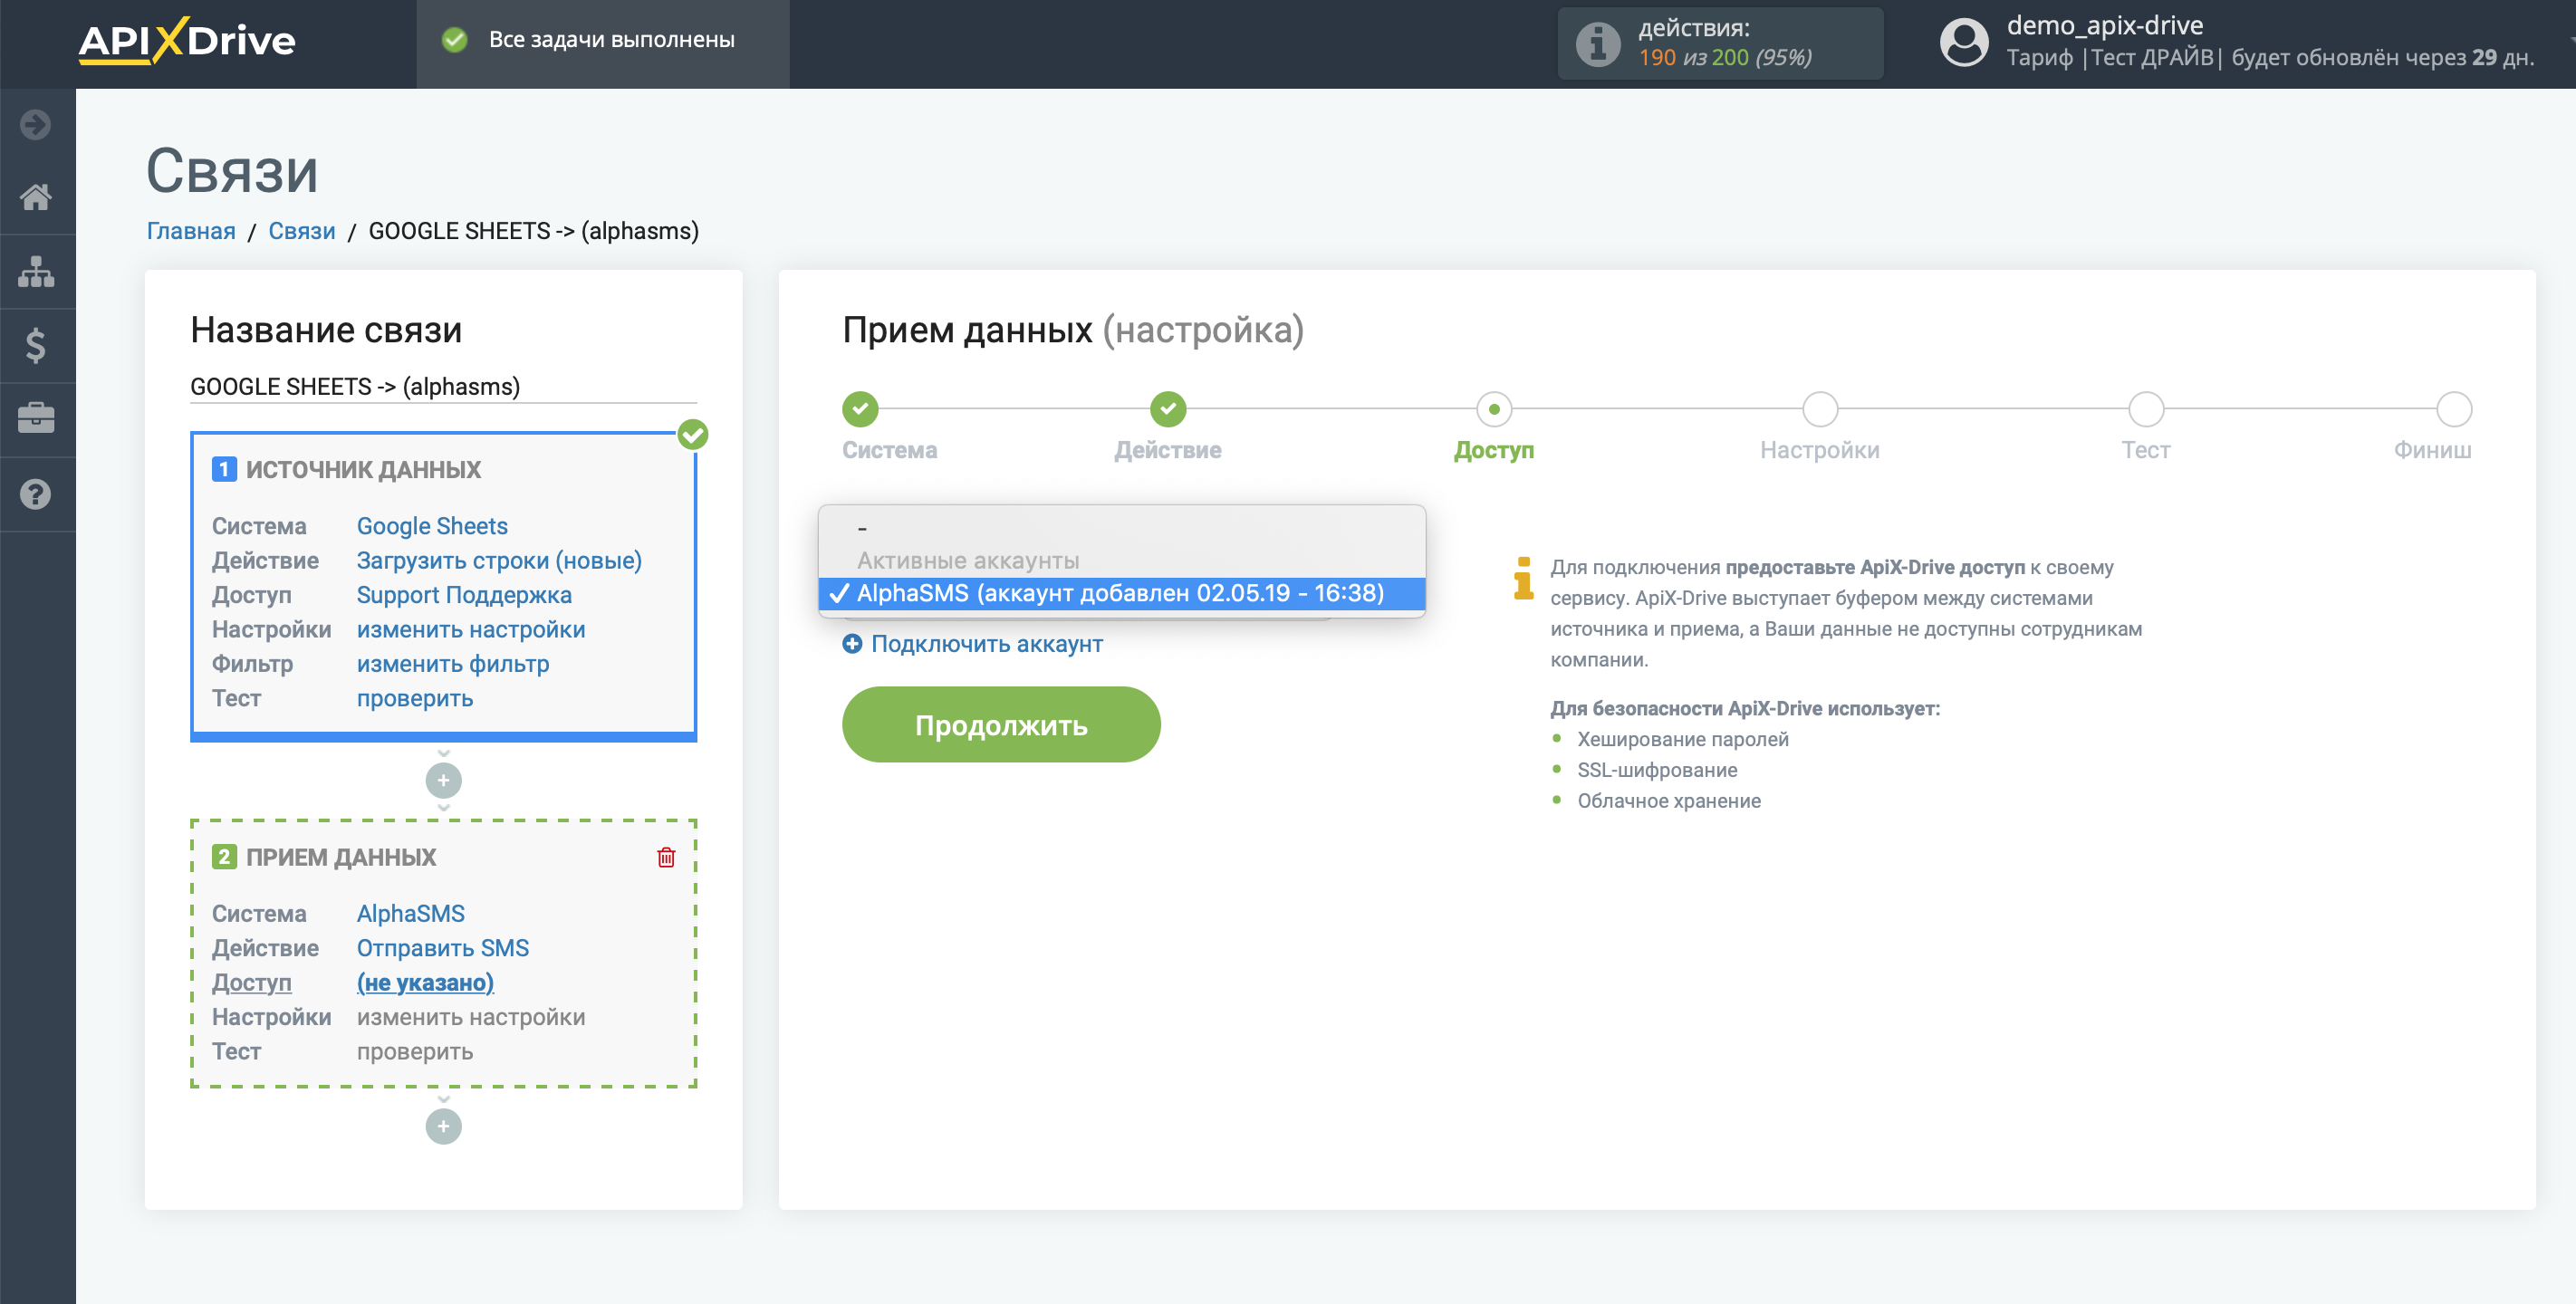Open help question mark icon

point(36,494)
